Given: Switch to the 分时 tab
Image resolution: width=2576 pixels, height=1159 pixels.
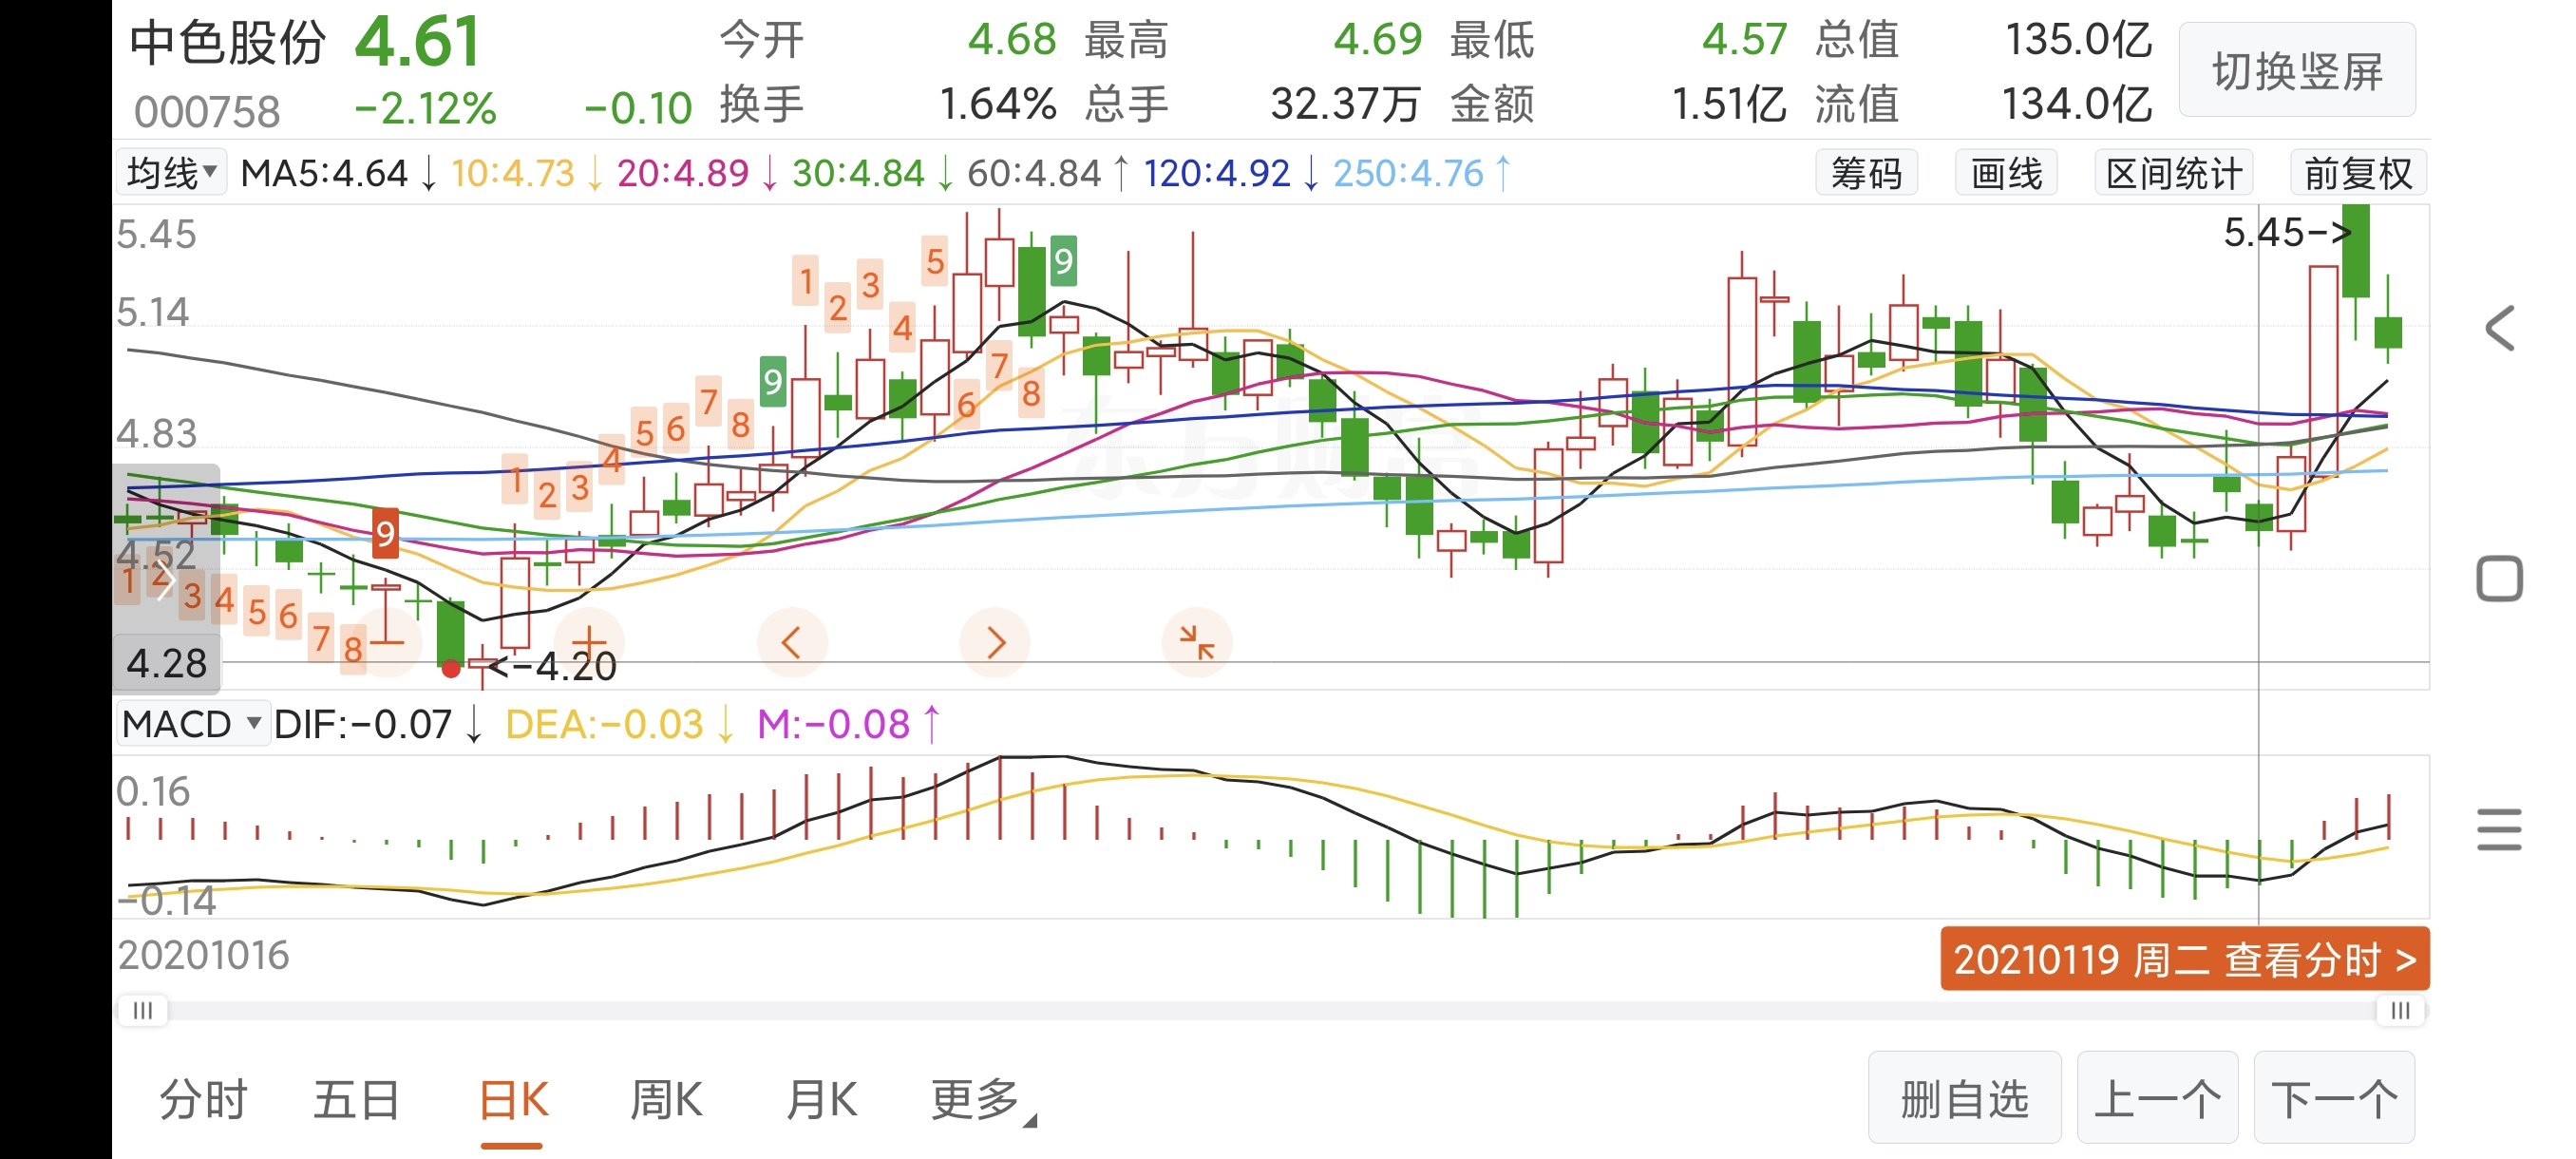Looking at the screenshot, I should click(203, 1100).
